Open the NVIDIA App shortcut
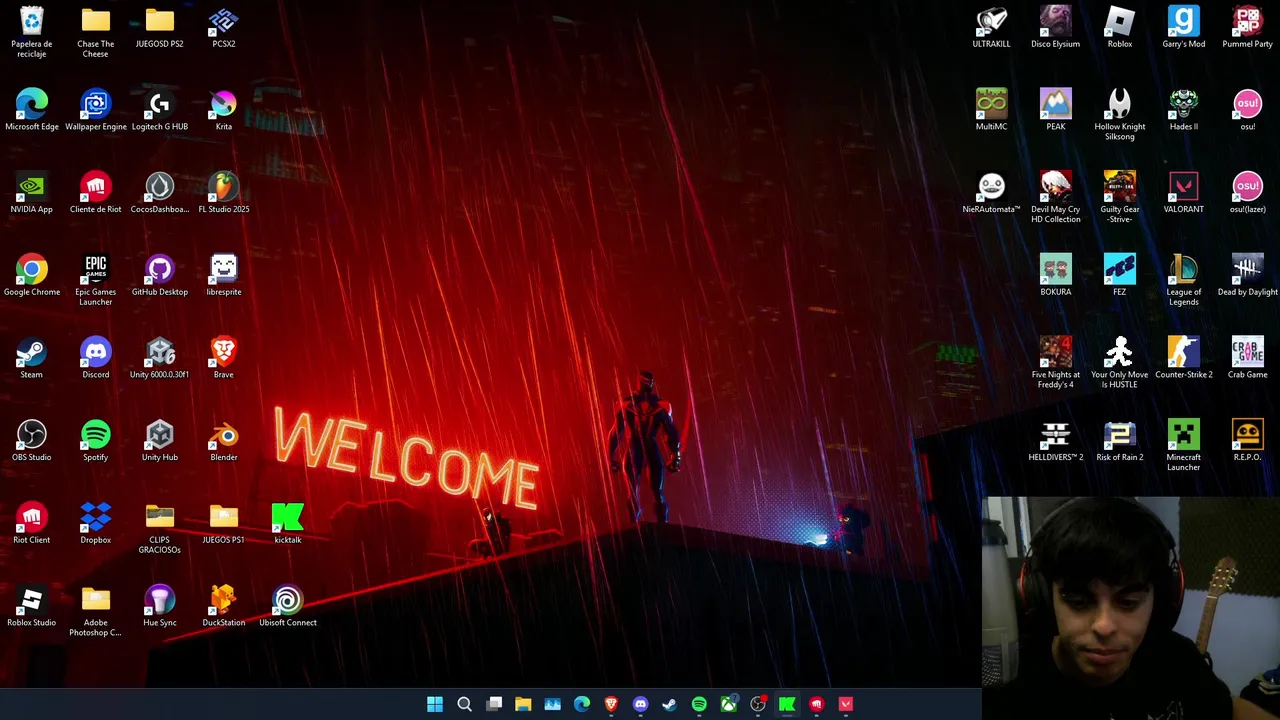The image size is (1280, 720). click(x=32, y=193)
